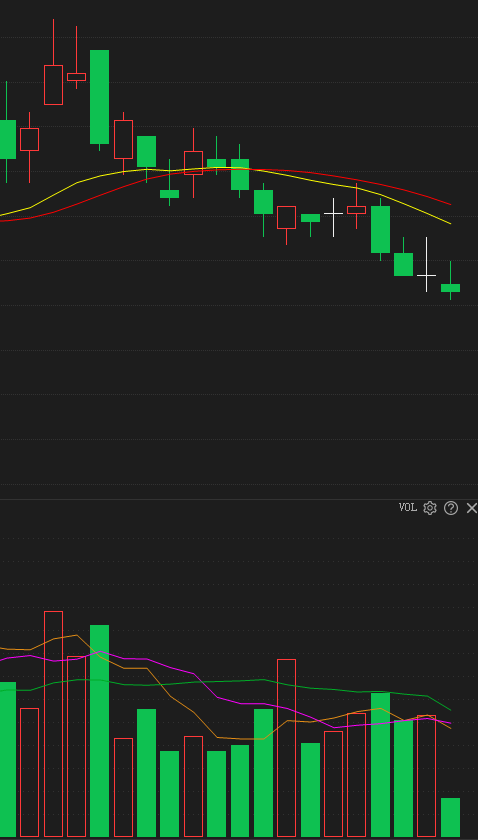
Task: Select the last small green volume bar
Action: click(450, 818)
